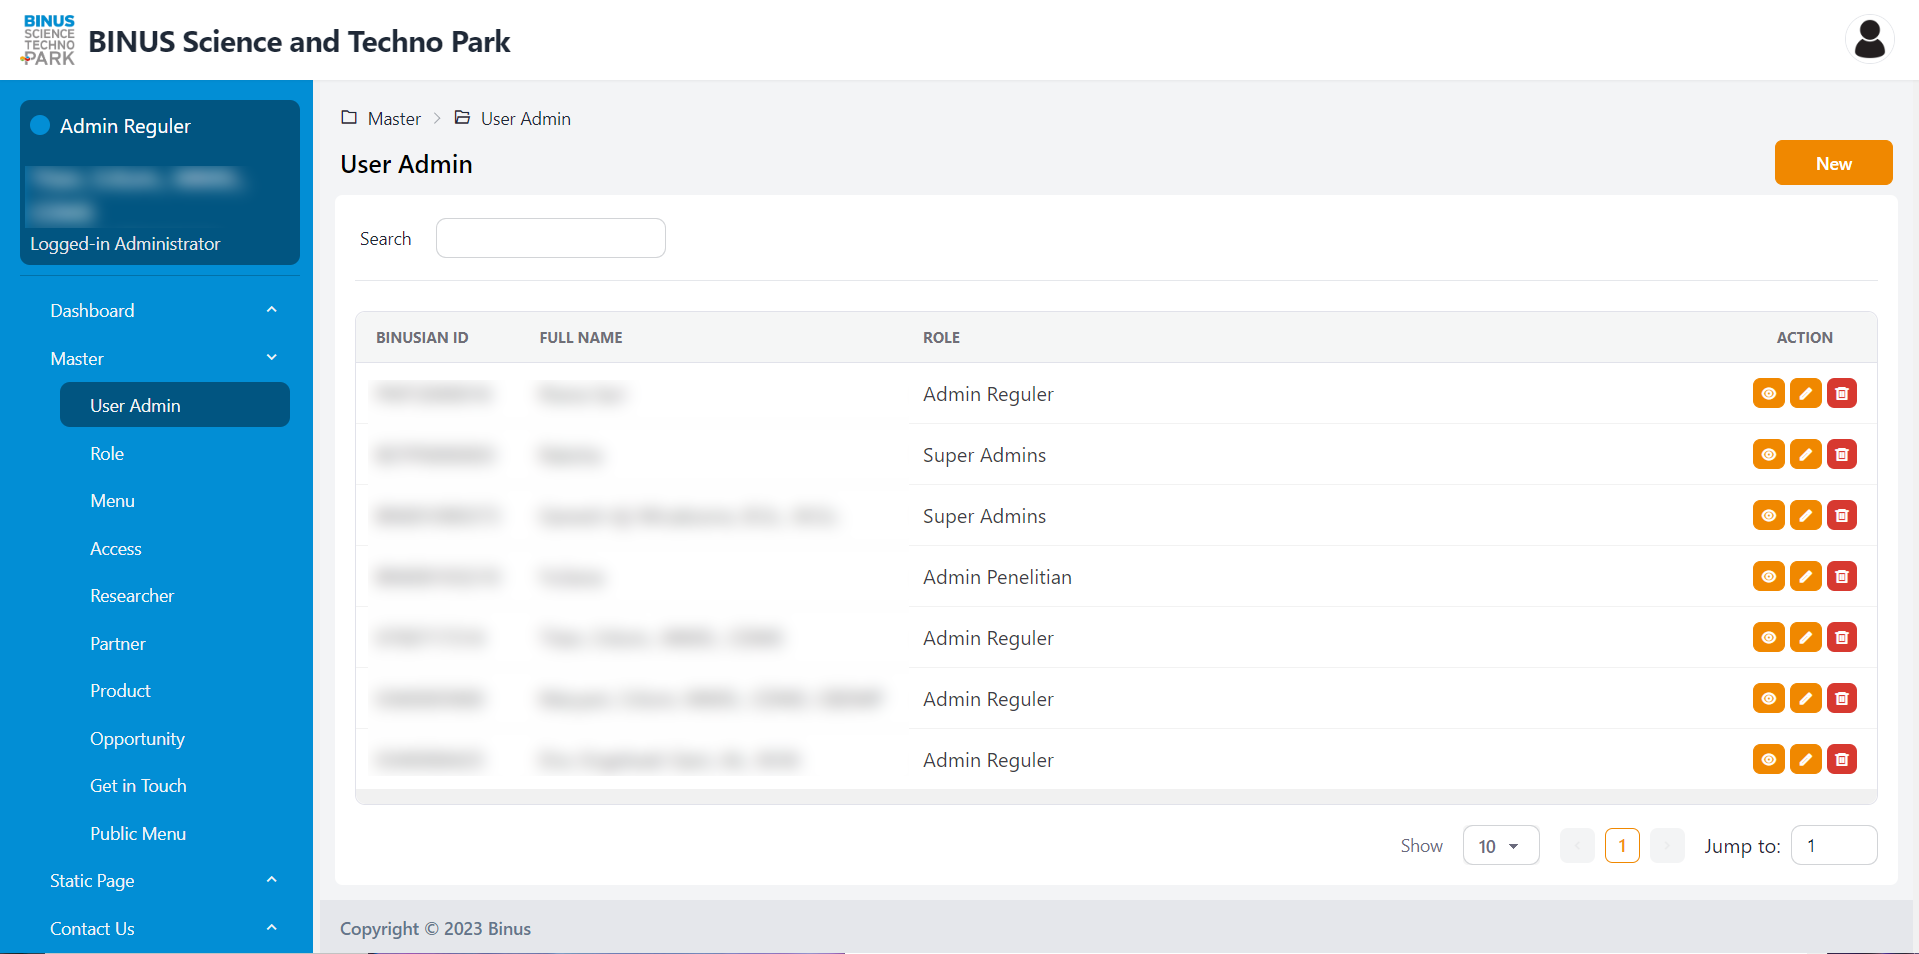This screenshot has height=954, width=1919.
Task: Delete the first Admin Reguler row
Action: click(x=1841, y=394)
